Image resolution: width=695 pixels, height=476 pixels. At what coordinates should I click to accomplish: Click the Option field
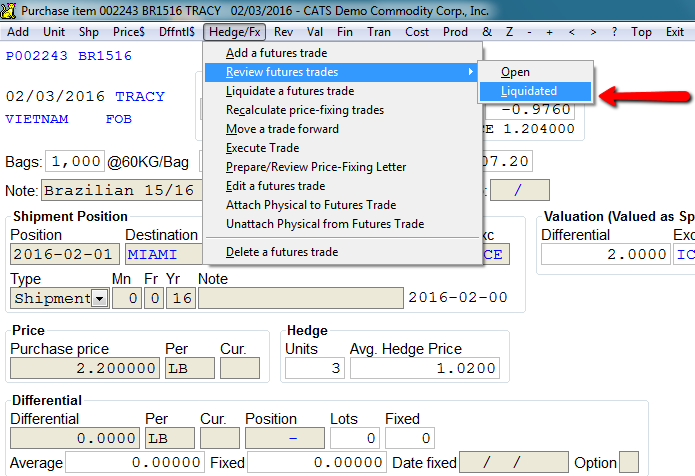tap(629, 462)
